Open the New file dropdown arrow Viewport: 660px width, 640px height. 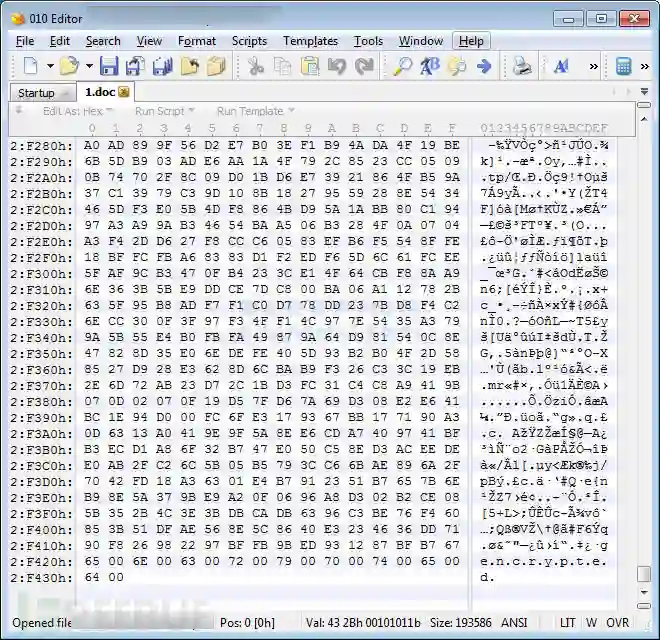[50, 66]
